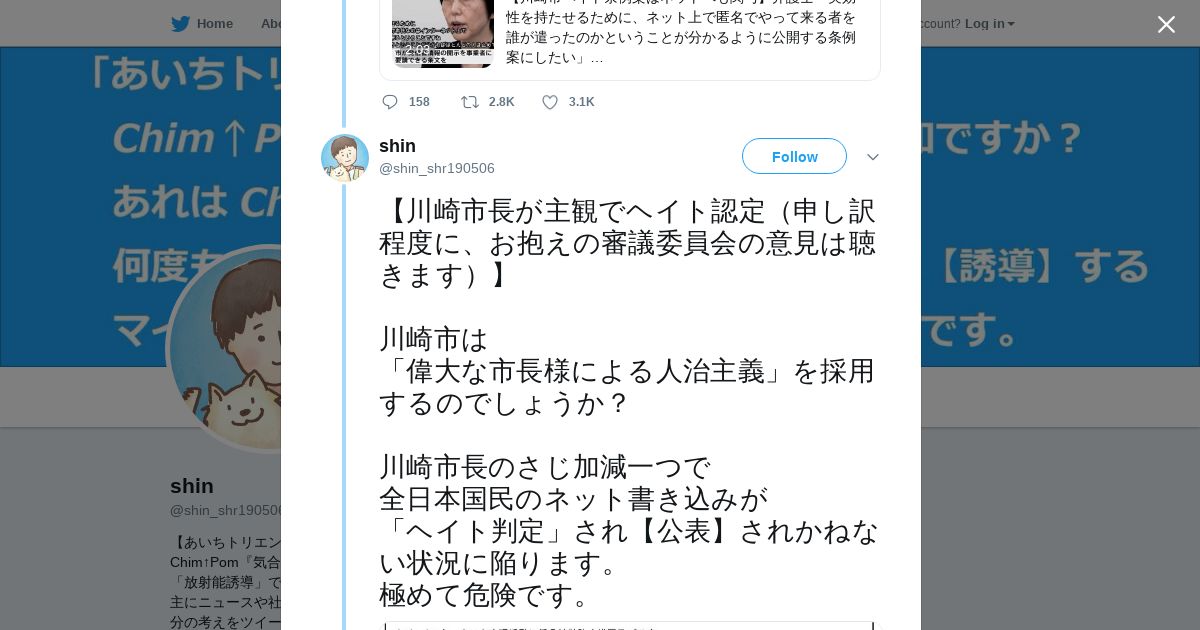The height and width of the screenshot is (630, 1200).
Task: Click the shin display name in the tweet
Action: tap(397, 146)
